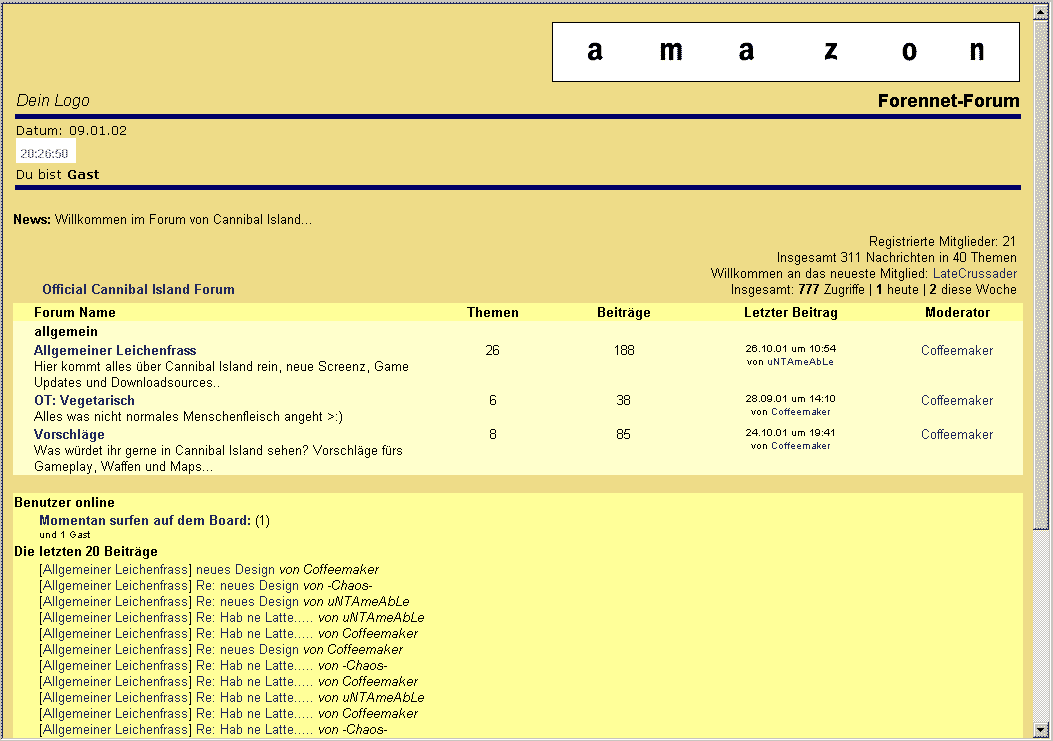
Task: Click the clock field showing 20:26:50
Action: click(46, 152)
